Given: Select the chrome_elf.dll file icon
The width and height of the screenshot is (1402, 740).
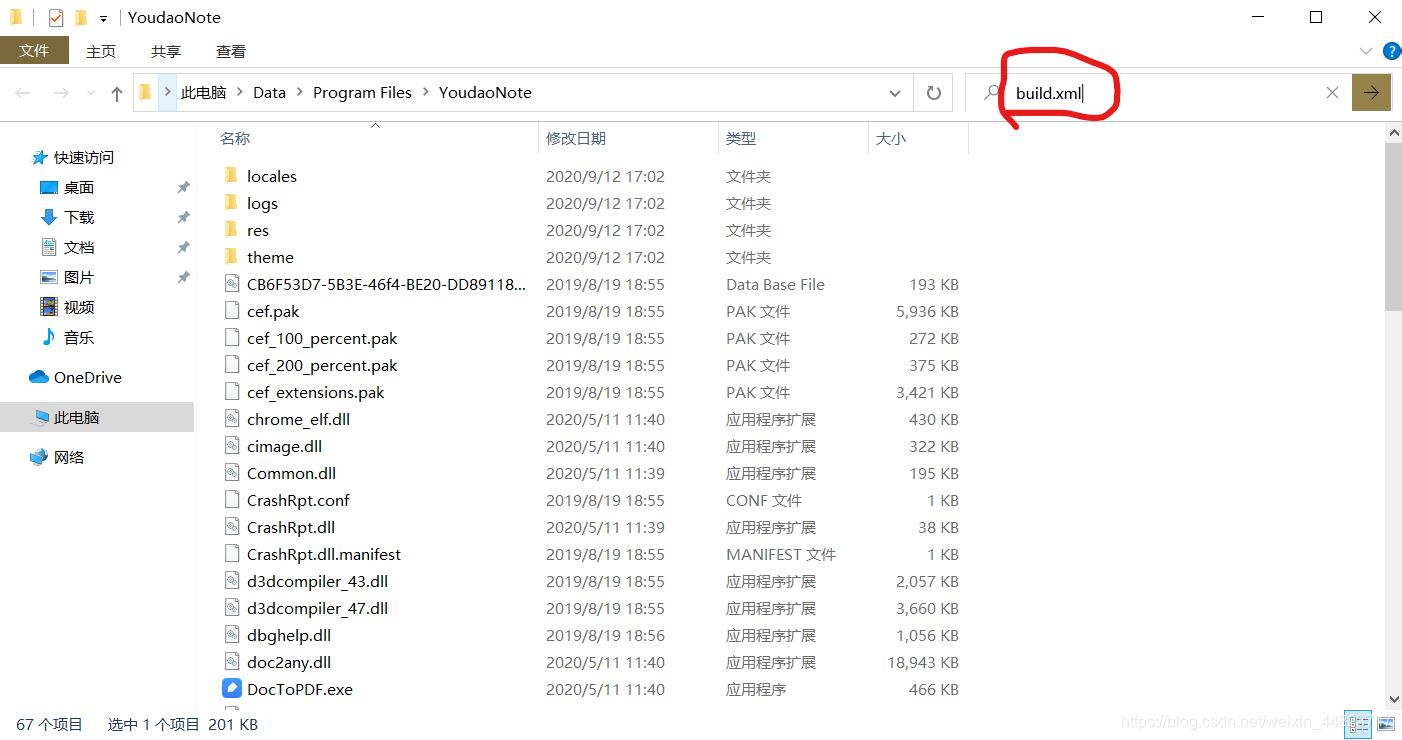Looking at the screenshot, I should [x=231, y=419].
